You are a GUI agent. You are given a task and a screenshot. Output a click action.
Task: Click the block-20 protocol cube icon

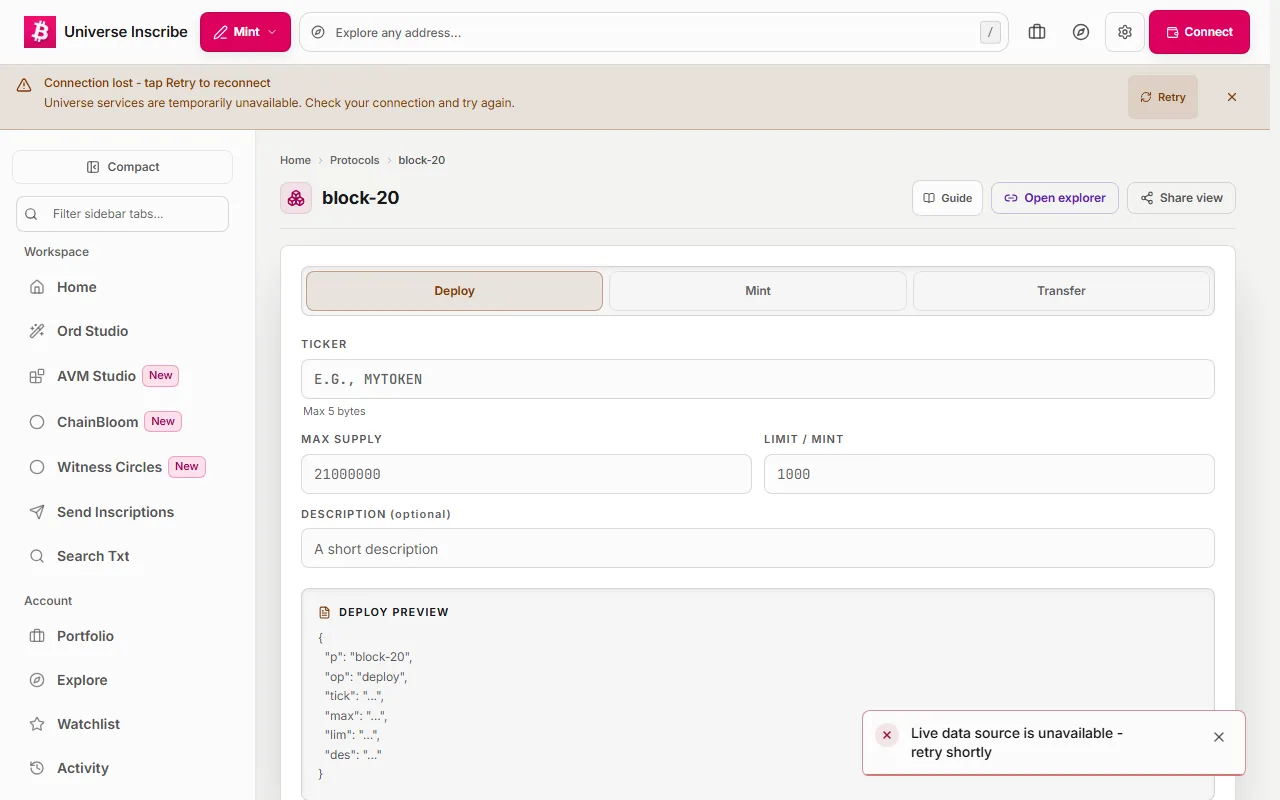click(x=296, y=198)
